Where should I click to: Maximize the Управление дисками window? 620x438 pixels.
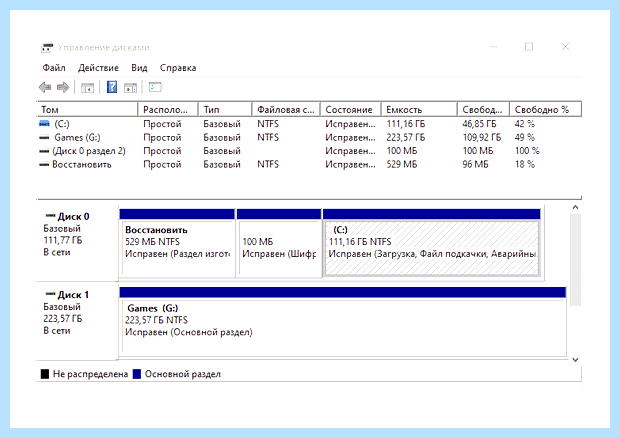pyautogui.click(x=529, y=47)
